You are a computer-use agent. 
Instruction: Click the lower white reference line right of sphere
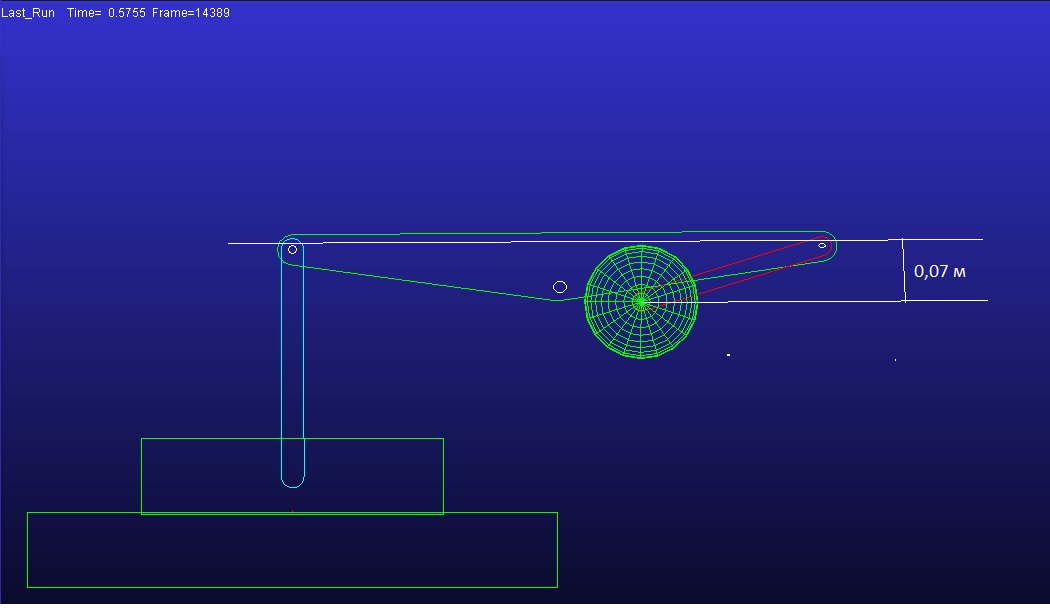[x=850, y=301]
